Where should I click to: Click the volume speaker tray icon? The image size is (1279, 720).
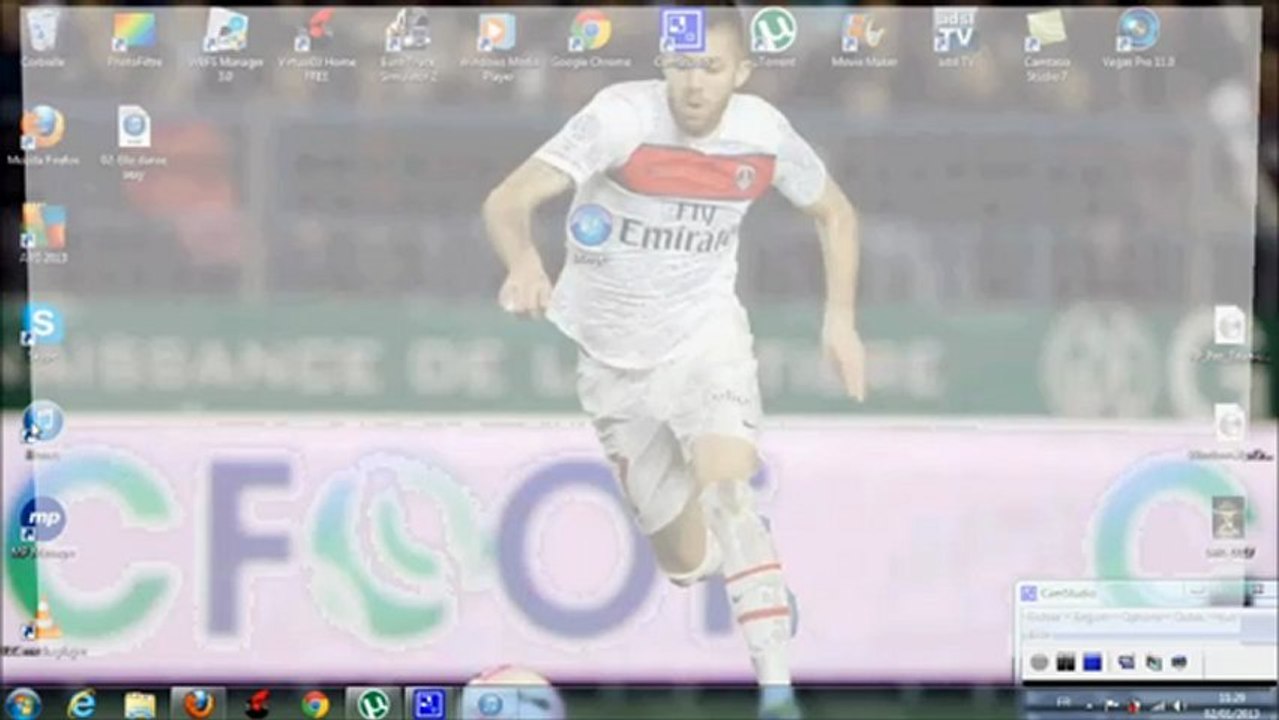tap(1178, 705)
